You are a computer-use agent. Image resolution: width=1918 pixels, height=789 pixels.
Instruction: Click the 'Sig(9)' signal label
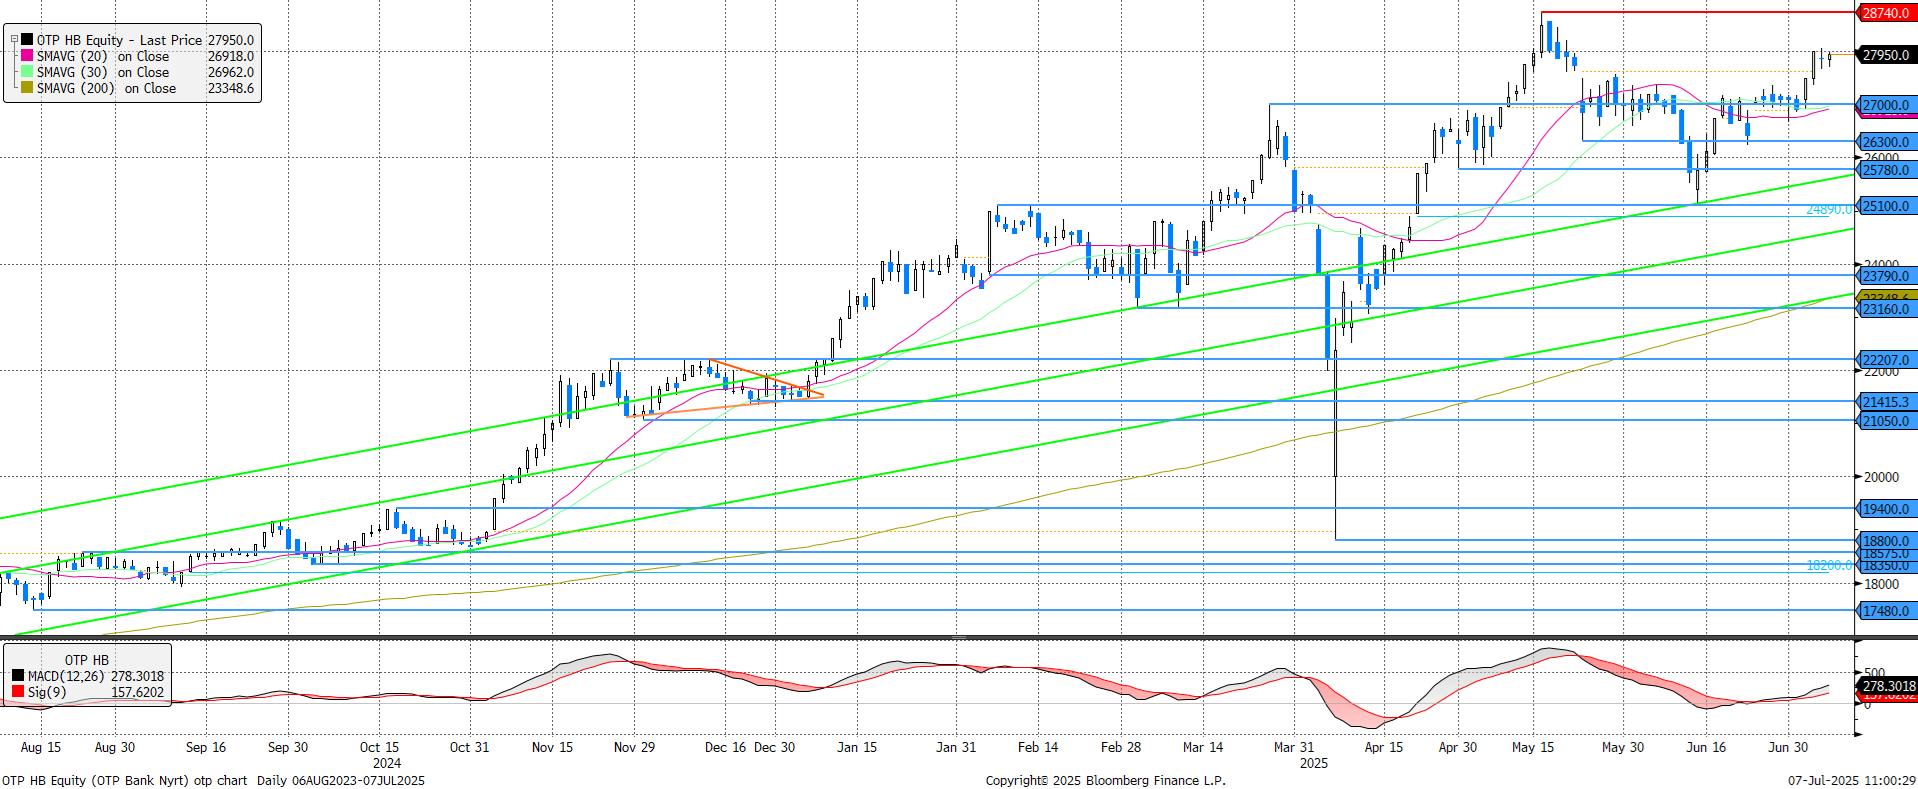[x=47, y=692]
